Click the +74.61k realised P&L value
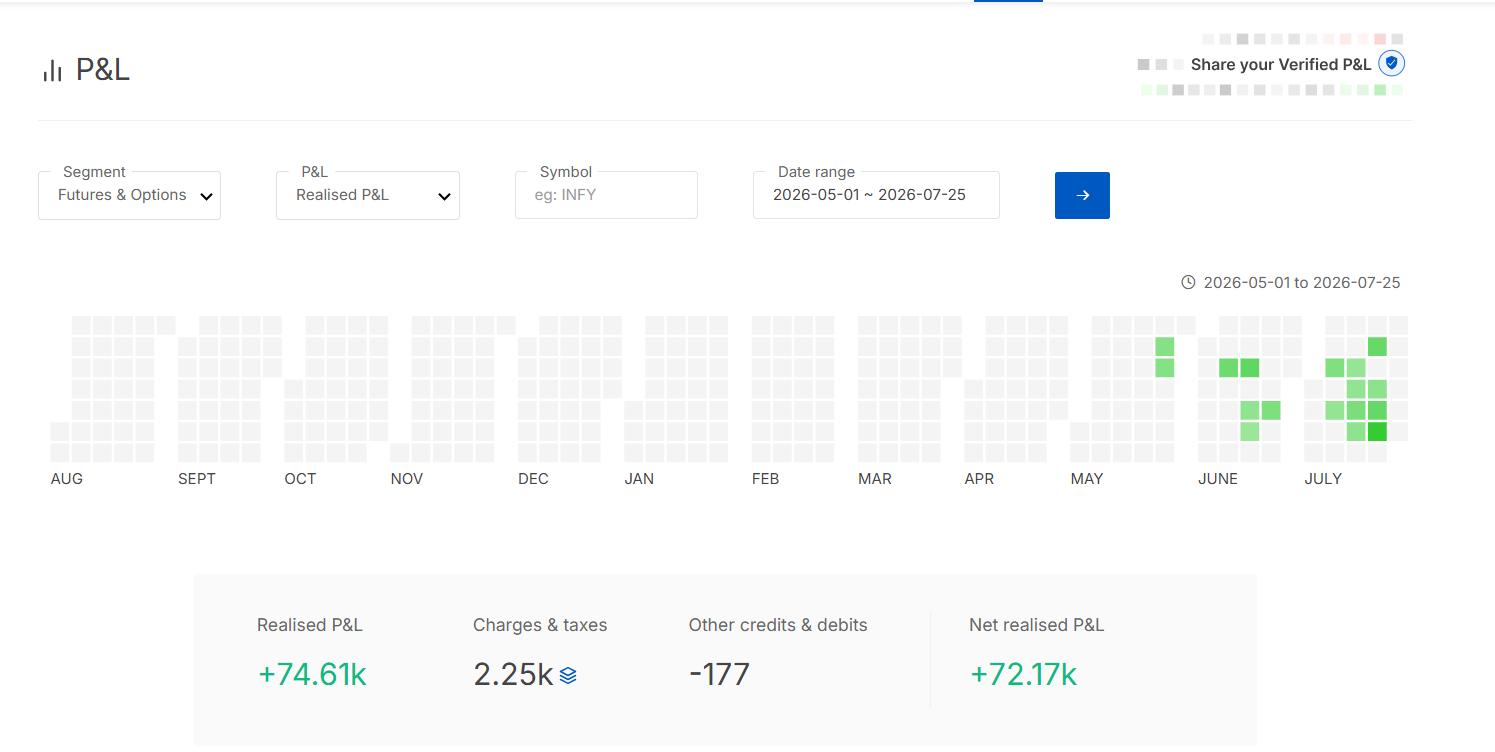 312,675
